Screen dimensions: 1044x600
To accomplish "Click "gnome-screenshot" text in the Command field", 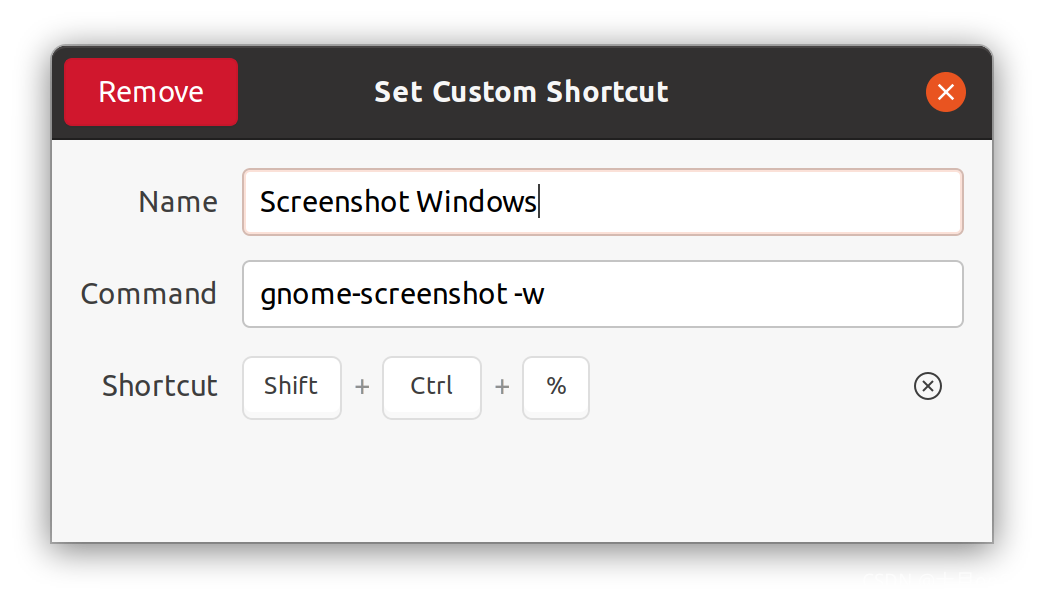I will tap(382, 295).
